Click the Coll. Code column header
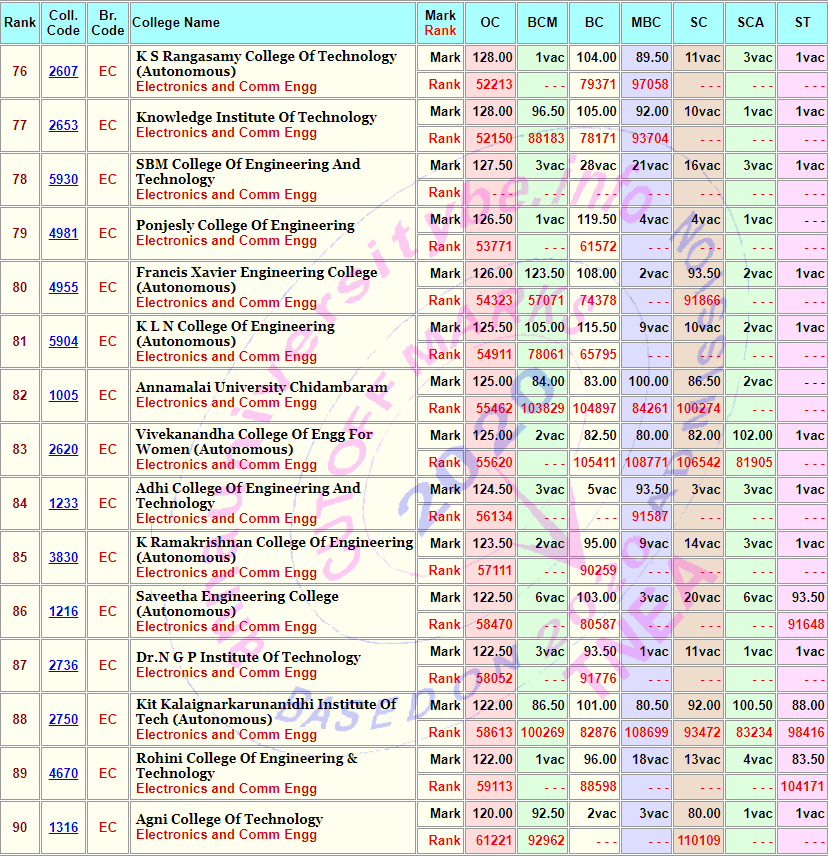The image size is (828, 856). (63, 23)
